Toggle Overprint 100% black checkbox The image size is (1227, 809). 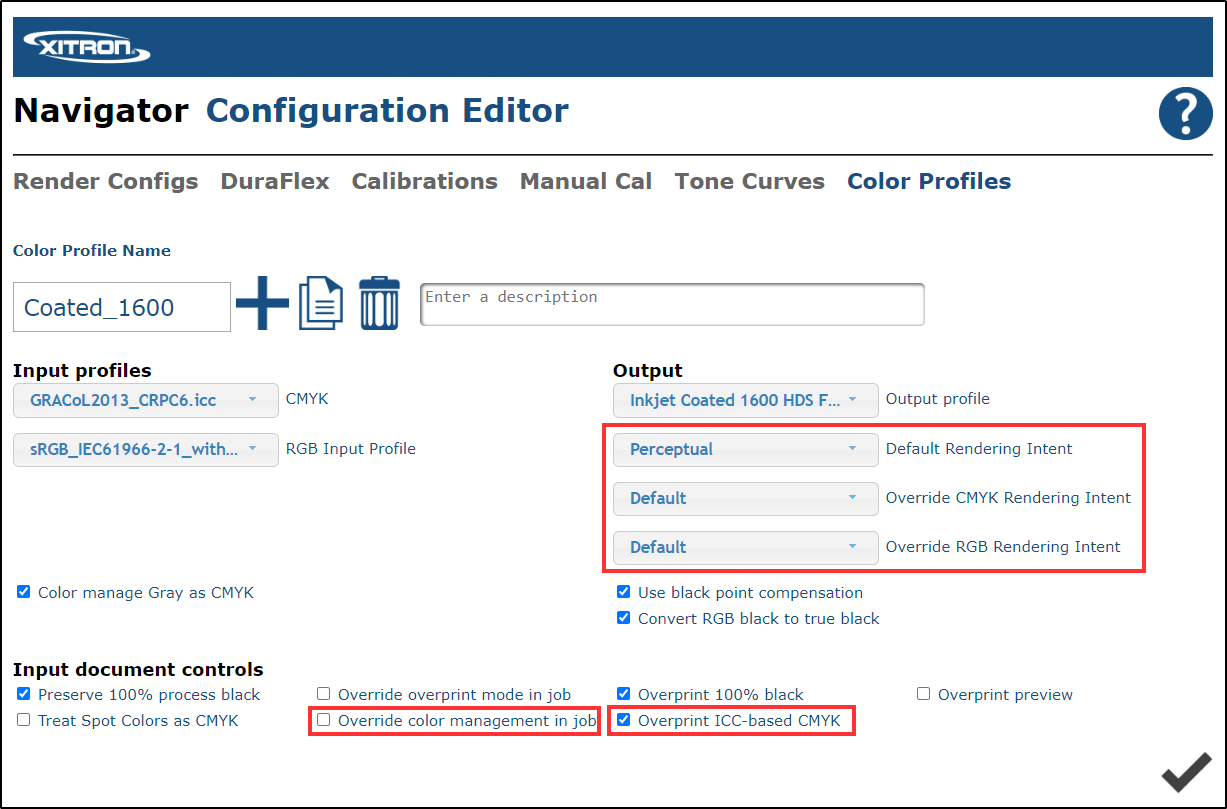(x=624, y=694)
